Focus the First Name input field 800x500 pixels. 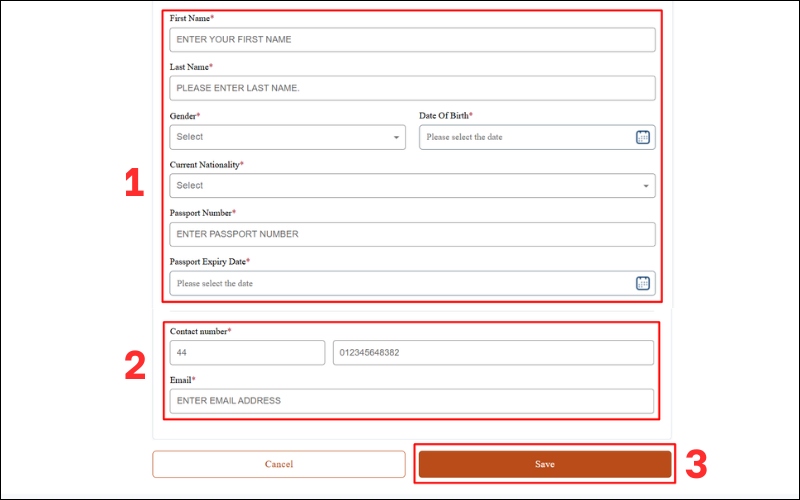click(x=412, y=40)
